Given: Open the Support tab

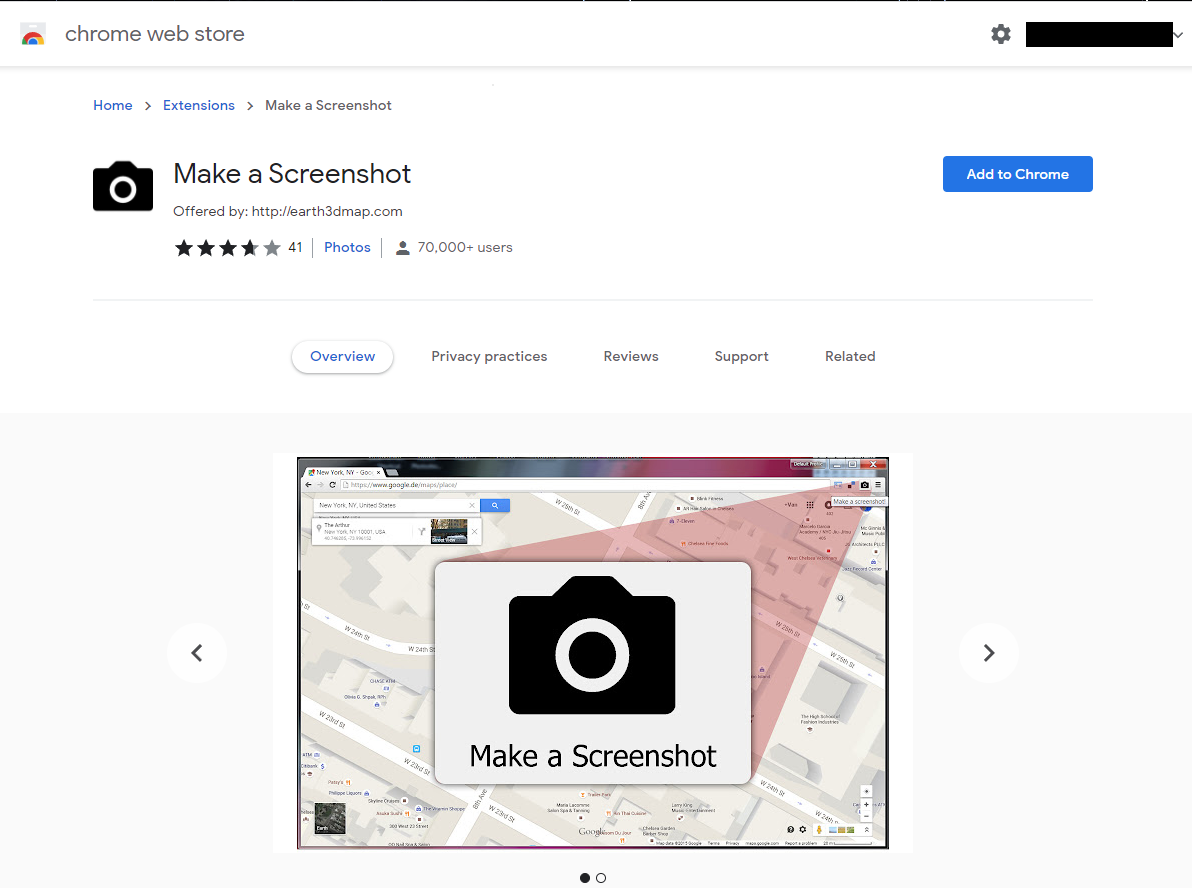Looking at the screenshot, I should point(742,357).
